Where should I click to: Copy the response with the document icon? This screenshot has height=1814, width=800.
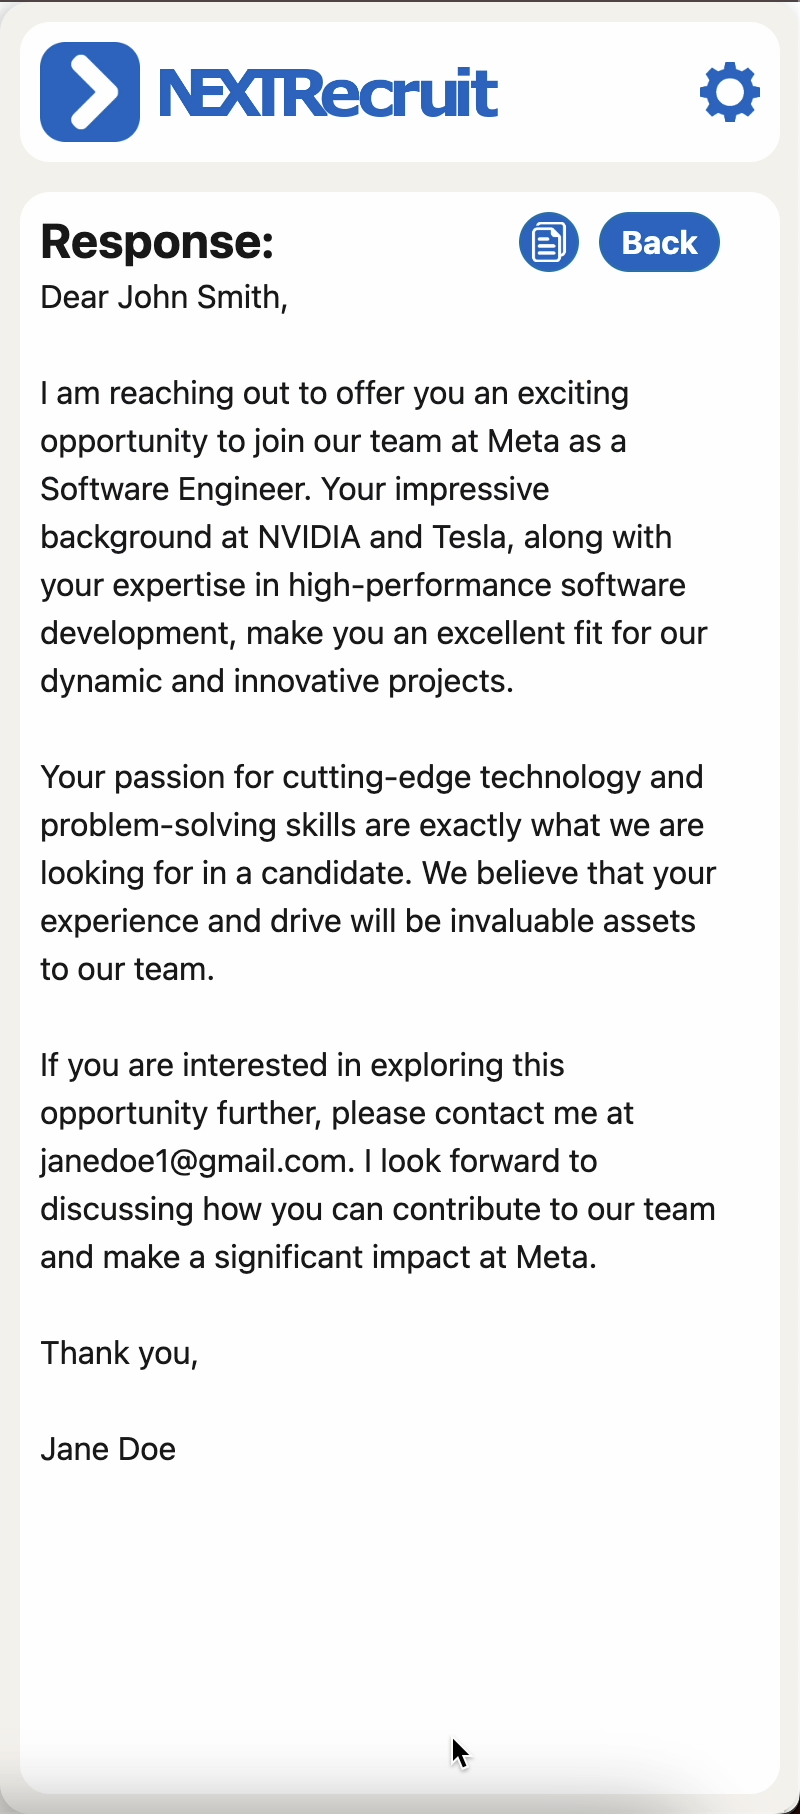pos(549,242)
